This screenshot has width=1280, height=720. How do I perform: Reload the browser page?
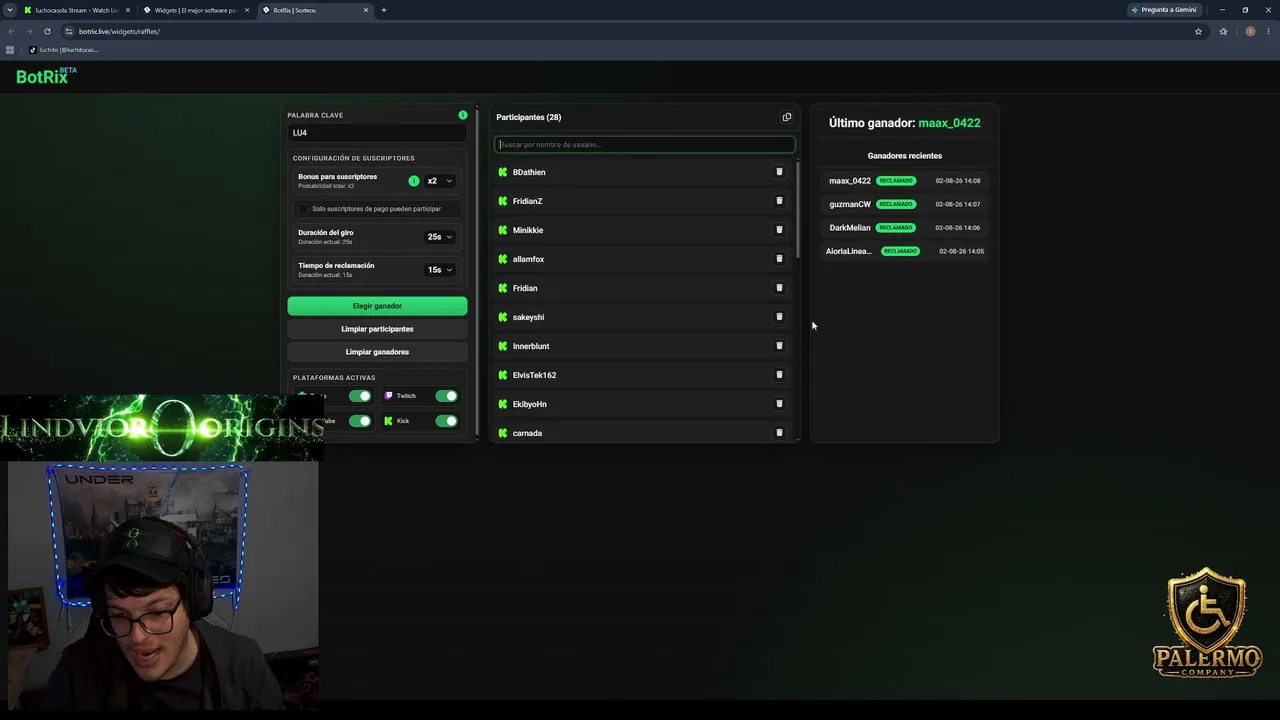pos(47,31)
